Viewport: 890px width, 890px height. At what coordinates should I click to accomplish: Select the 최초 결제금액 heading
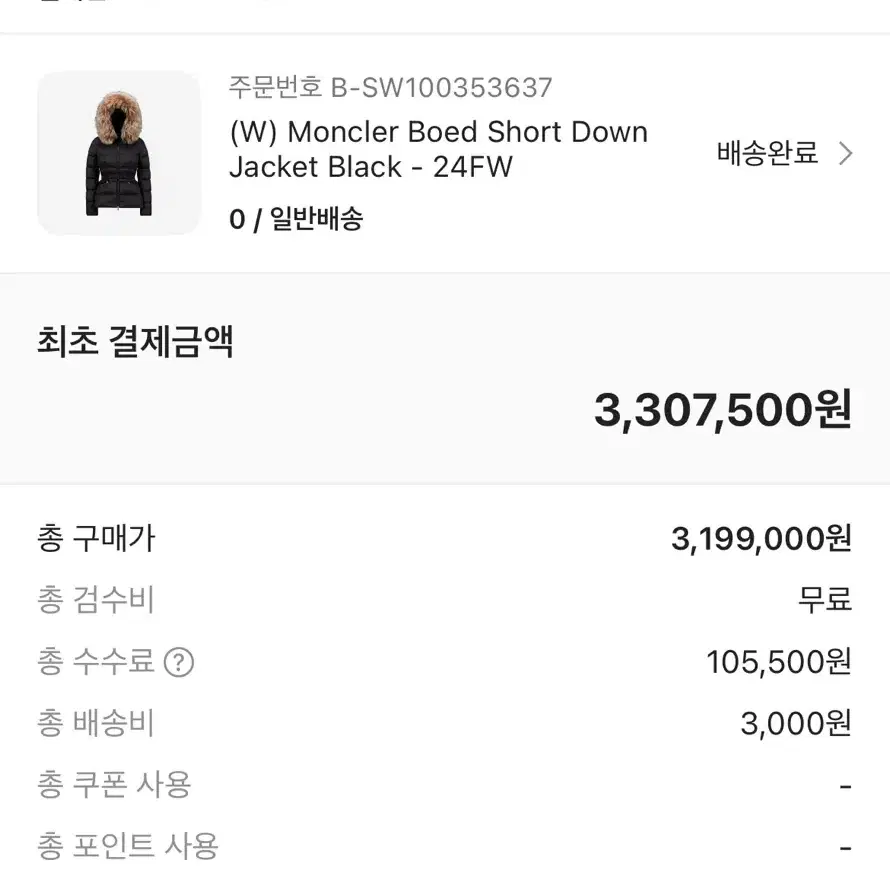(135, 342)
